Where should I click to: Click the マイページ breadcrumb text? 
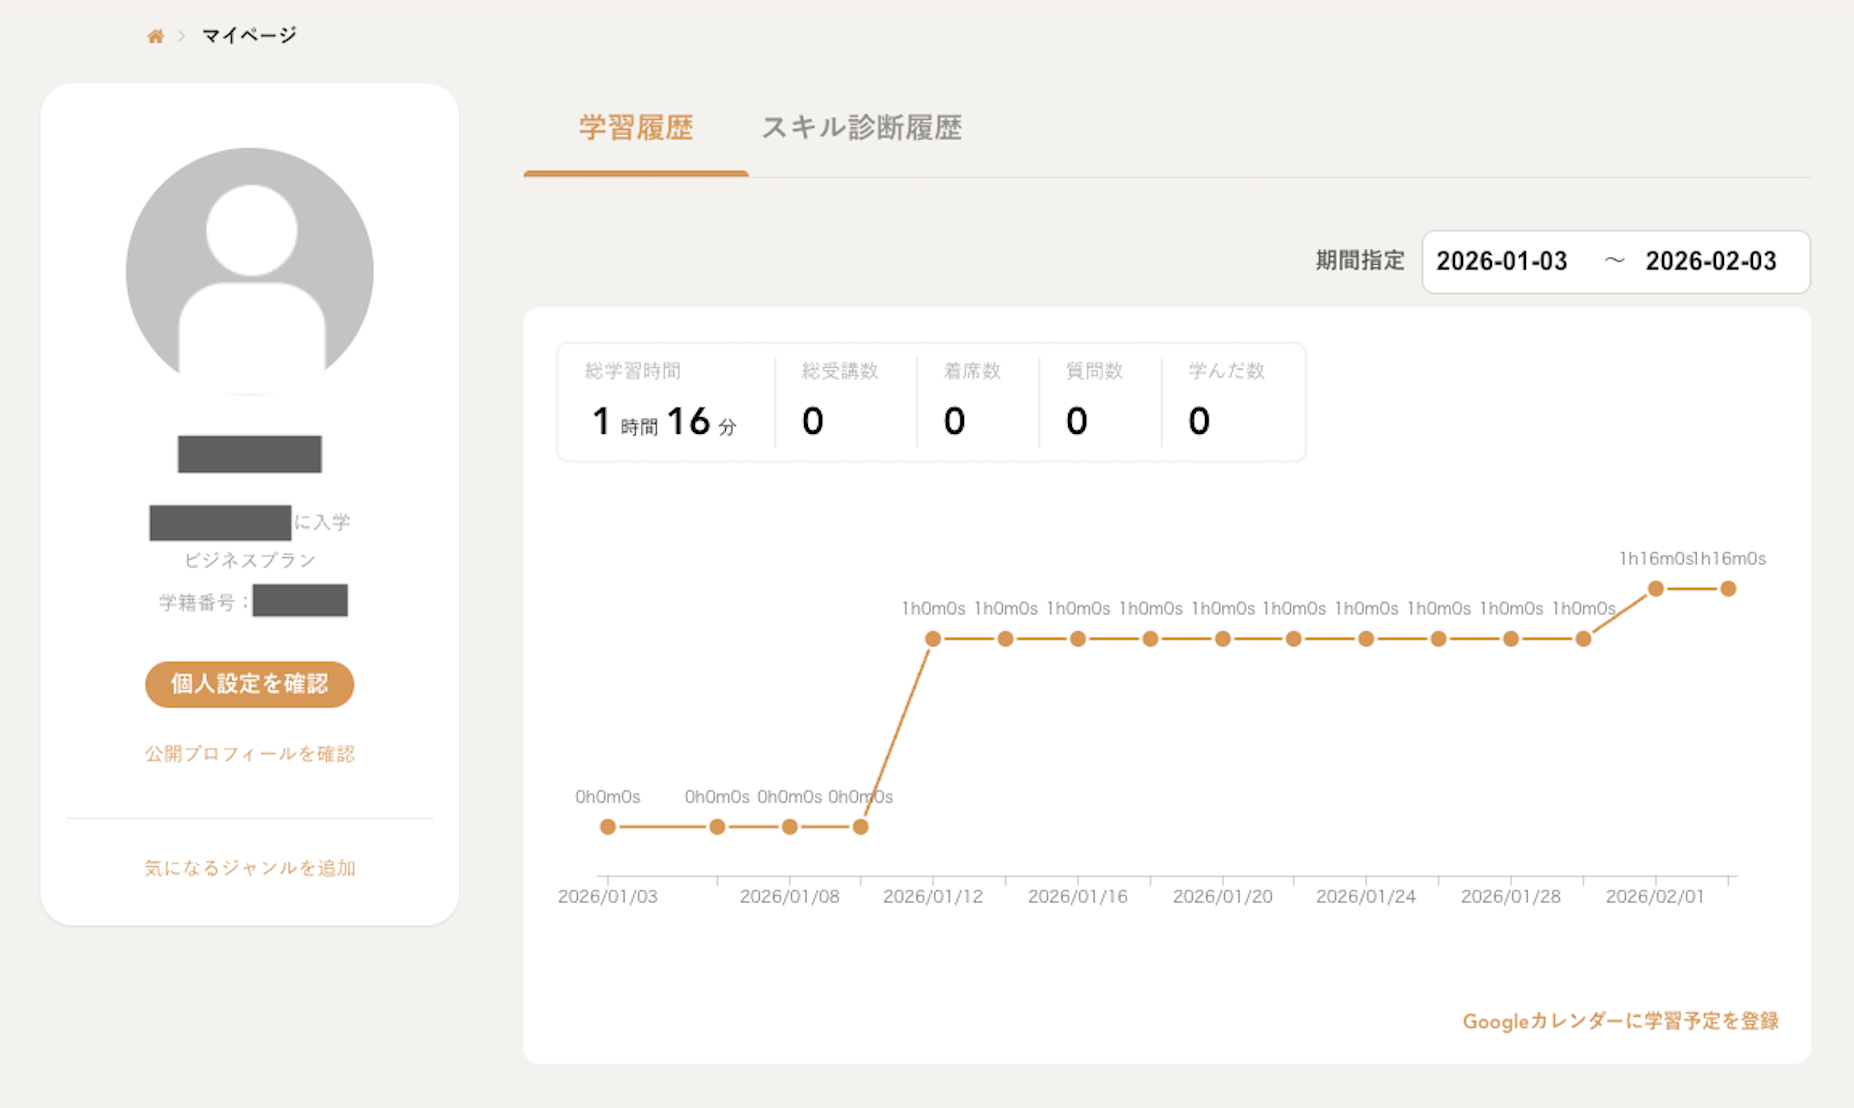(249, 36)
